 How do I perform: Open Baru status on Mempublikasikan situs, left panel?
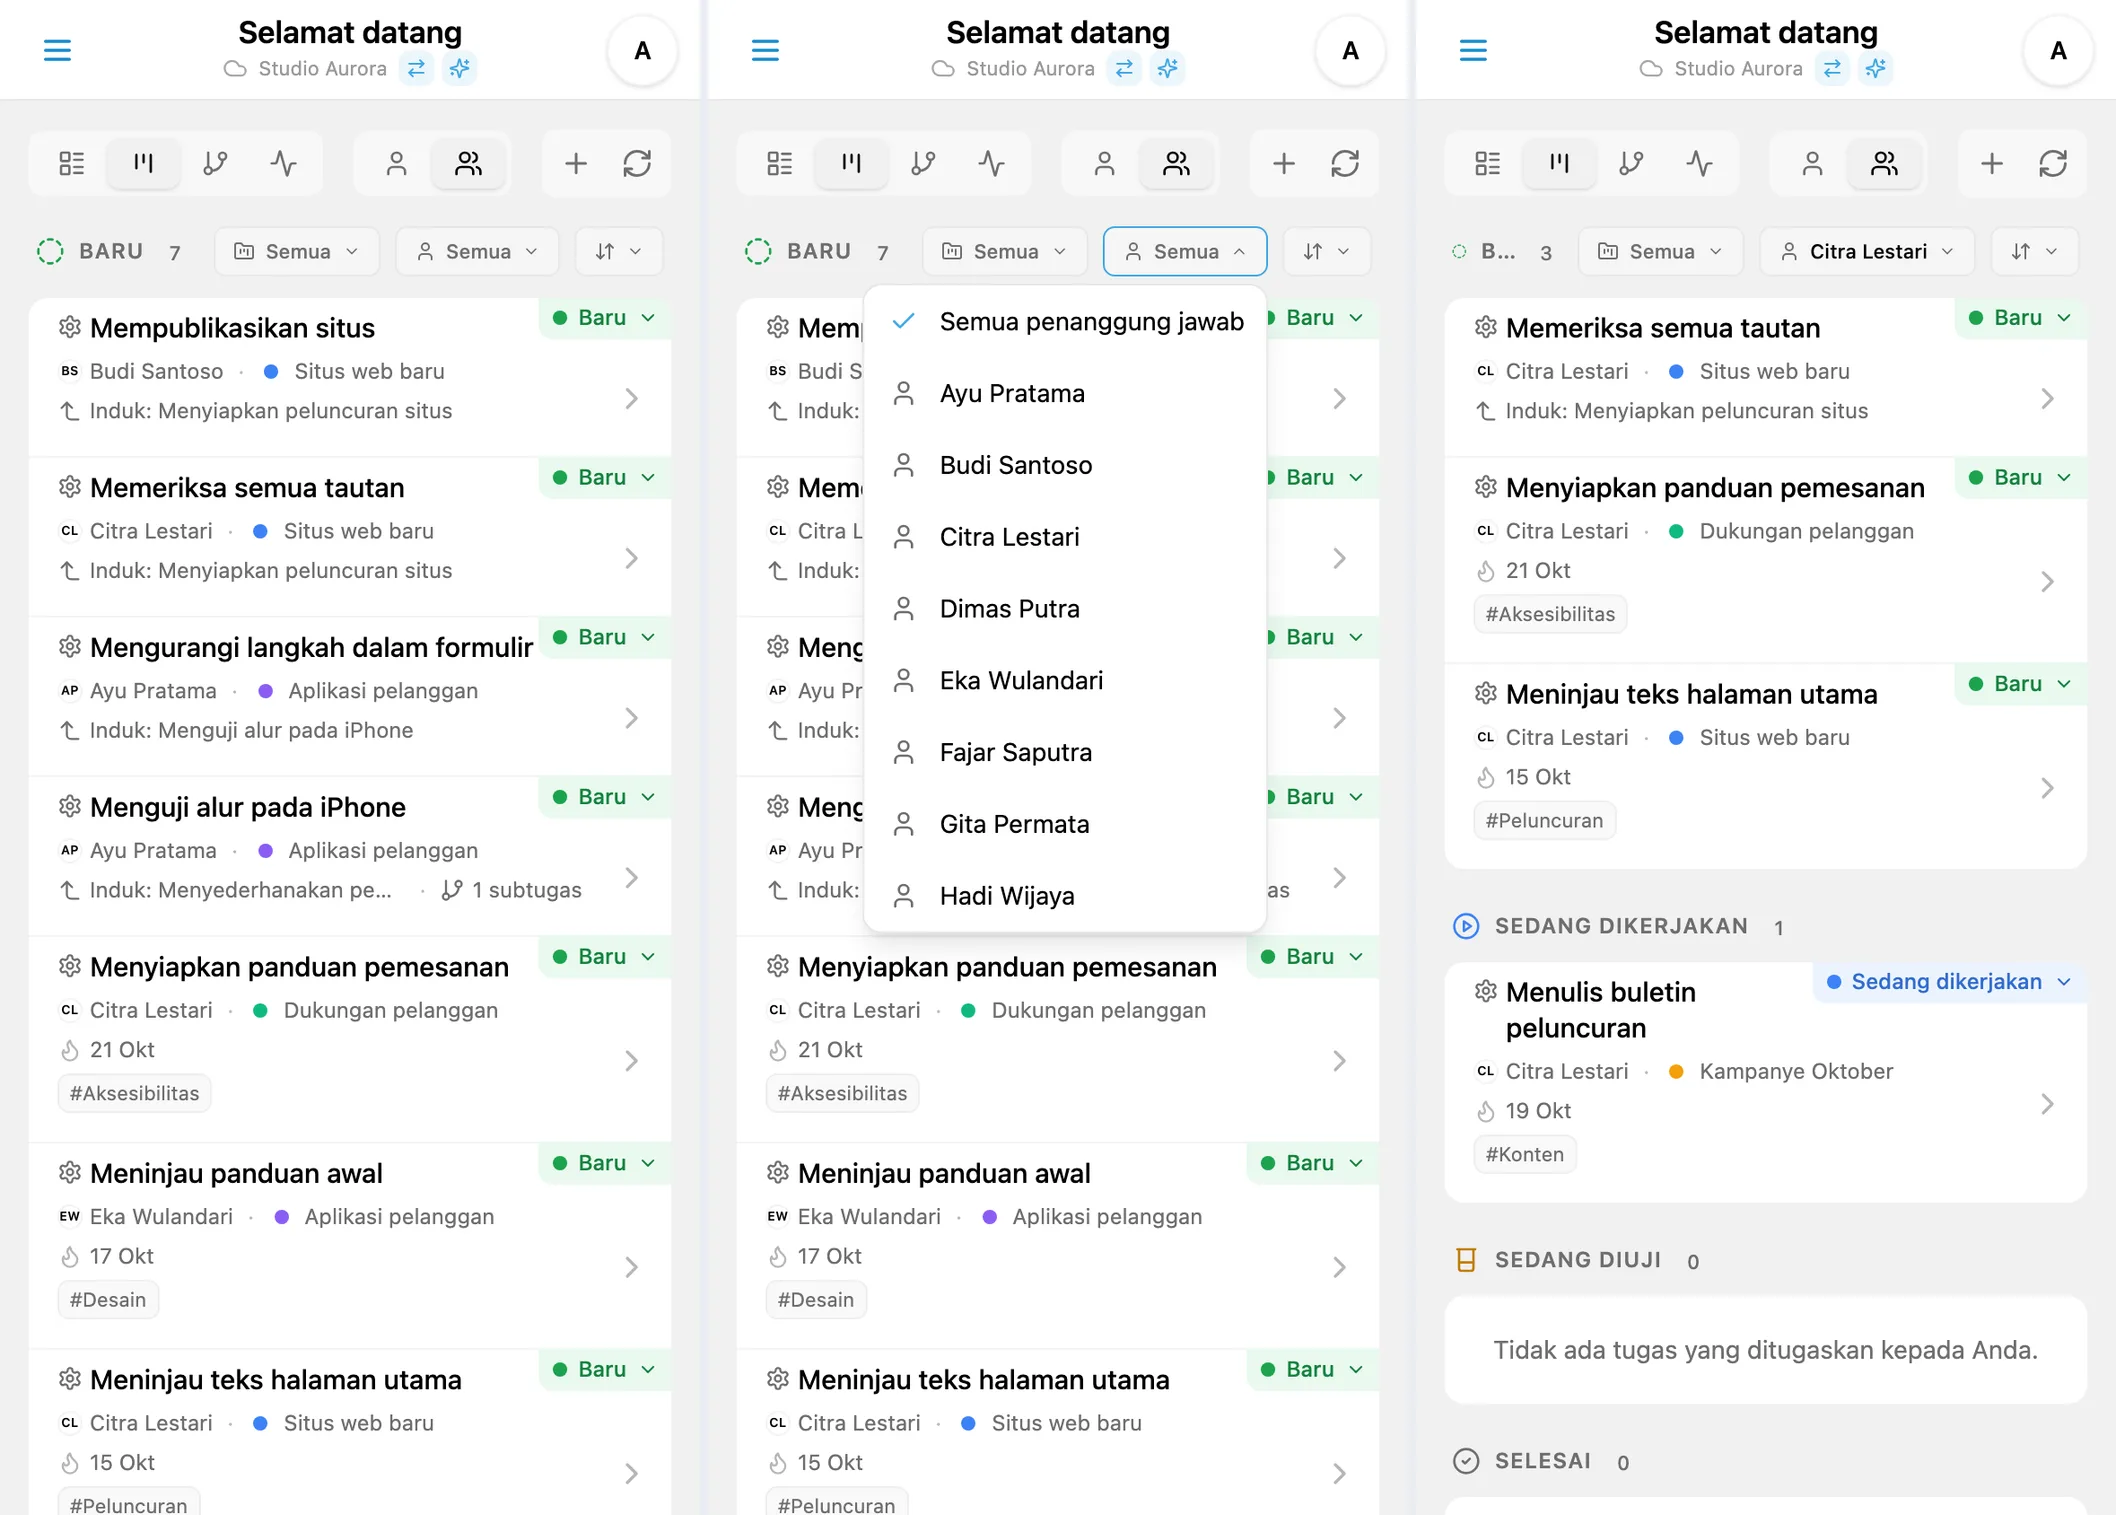coord(605,318)
